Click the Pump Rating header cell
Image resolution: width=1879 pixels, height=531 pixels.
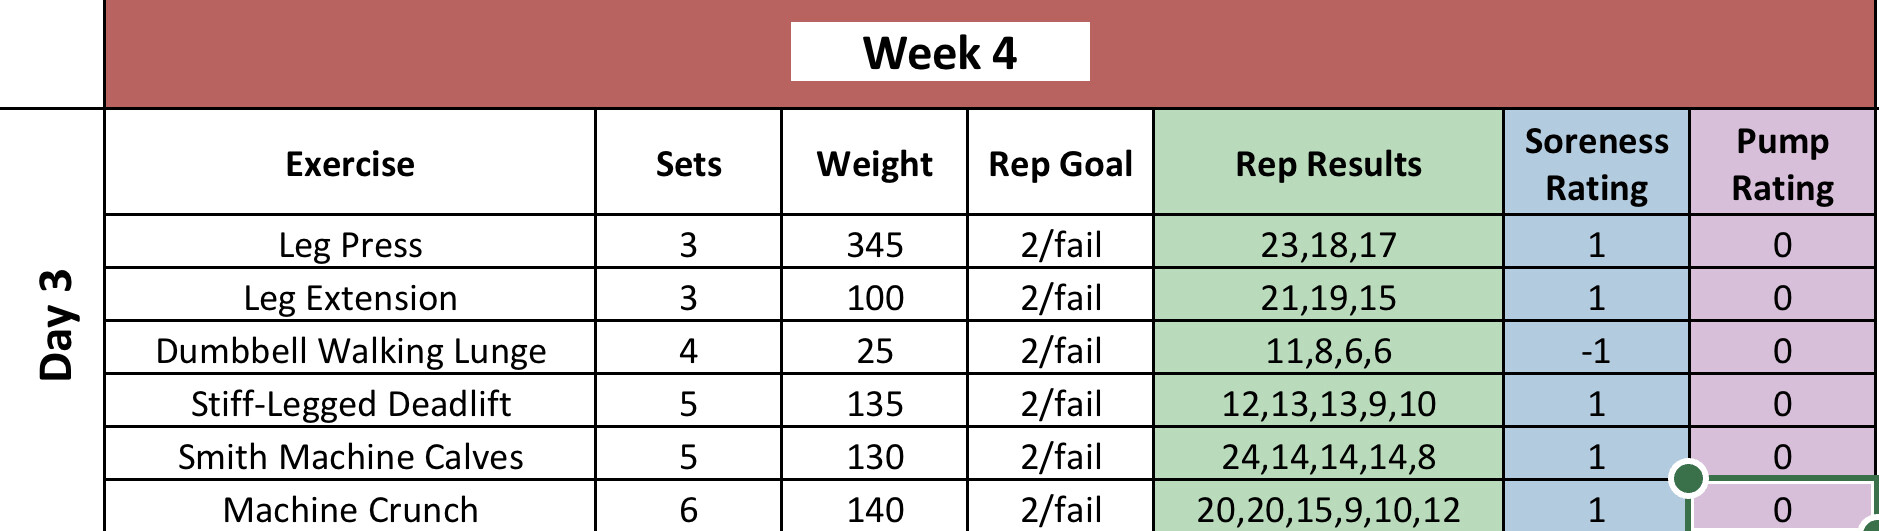click(1782, 163)
